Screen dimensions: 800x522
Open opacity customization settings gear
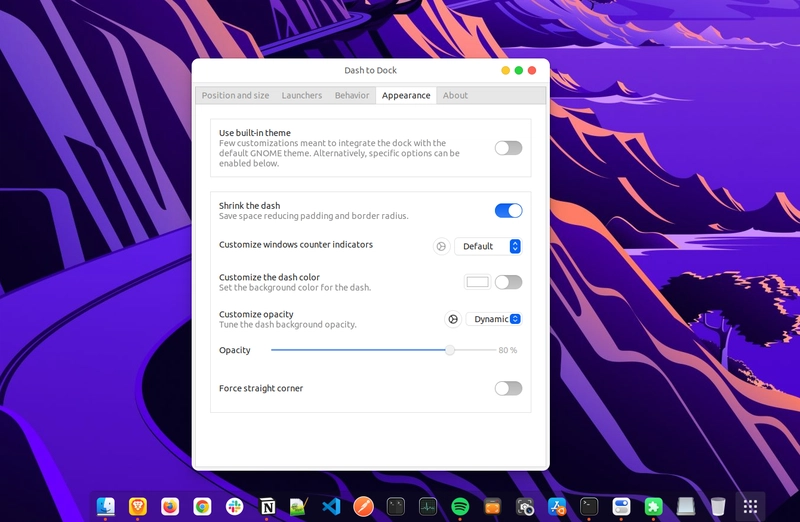pos(453,319)
